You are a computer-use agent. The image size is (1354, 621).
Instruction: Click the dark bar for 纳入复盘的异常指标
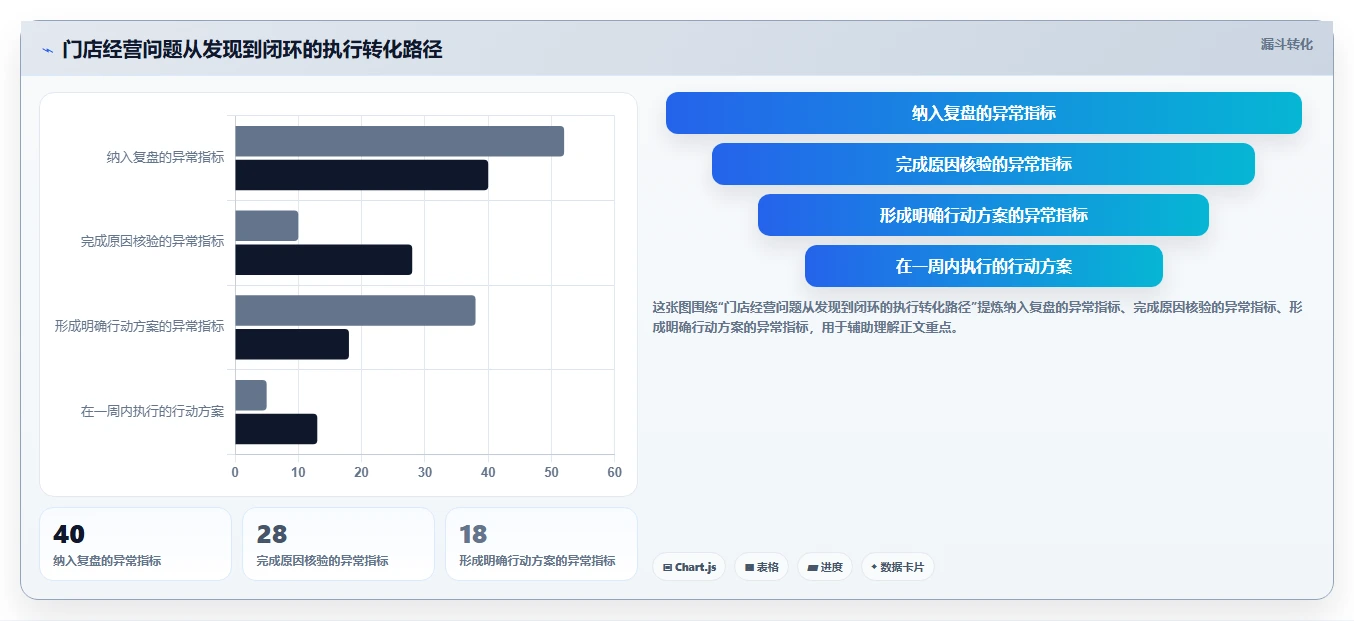click(361, 175)
